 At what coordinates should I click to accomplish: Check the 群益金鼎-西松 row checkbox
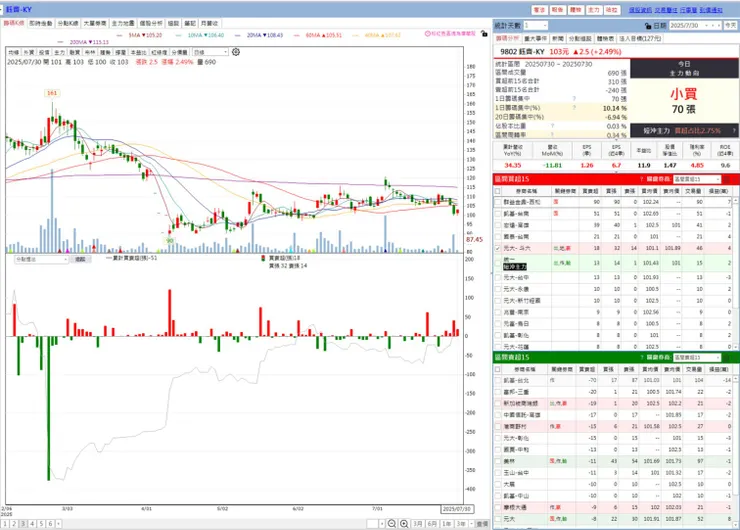[x=498, y=202]
